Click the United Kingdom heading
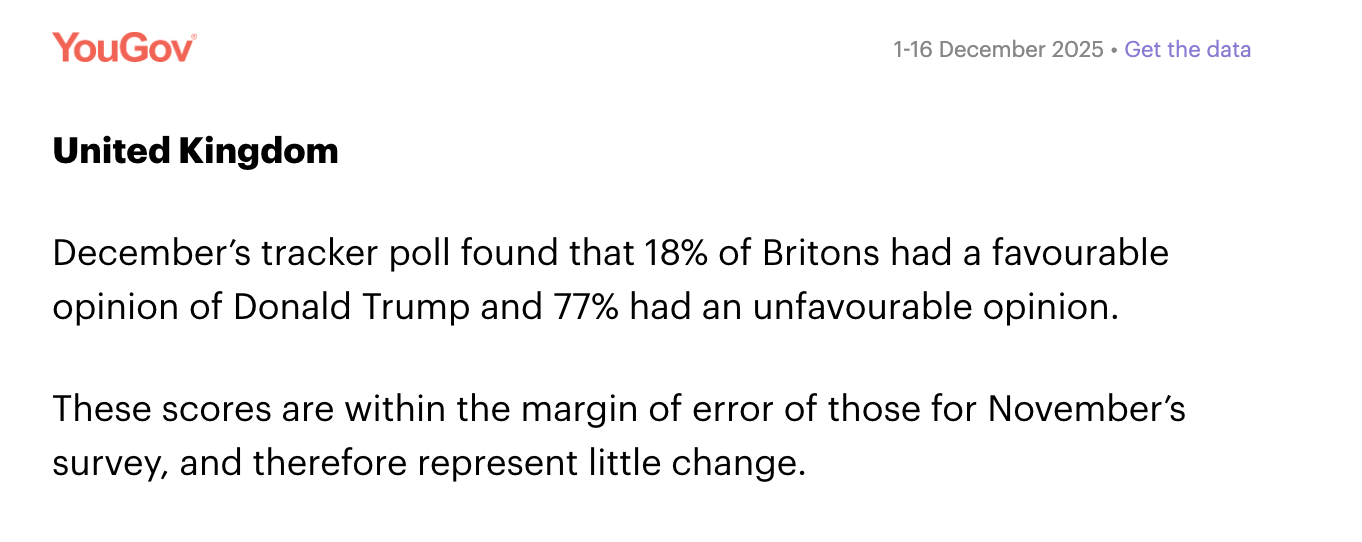Viewport: 1362px width, 542px height. (x=195, y=151)
